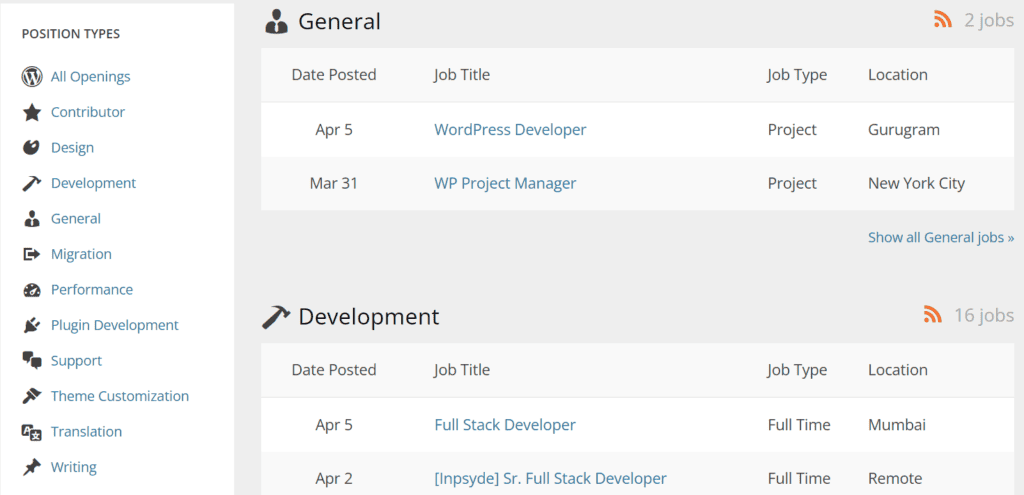Click the translation icon beside Translation

(x=32, y=432)
